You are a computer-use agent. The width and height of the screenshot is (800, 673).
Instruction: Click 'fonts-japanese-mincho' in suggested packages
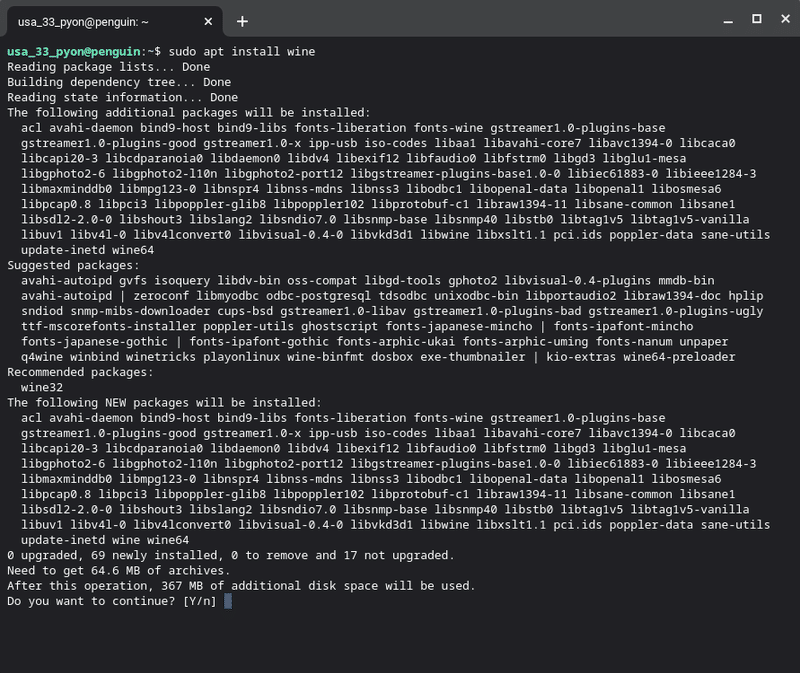point(459,327)
